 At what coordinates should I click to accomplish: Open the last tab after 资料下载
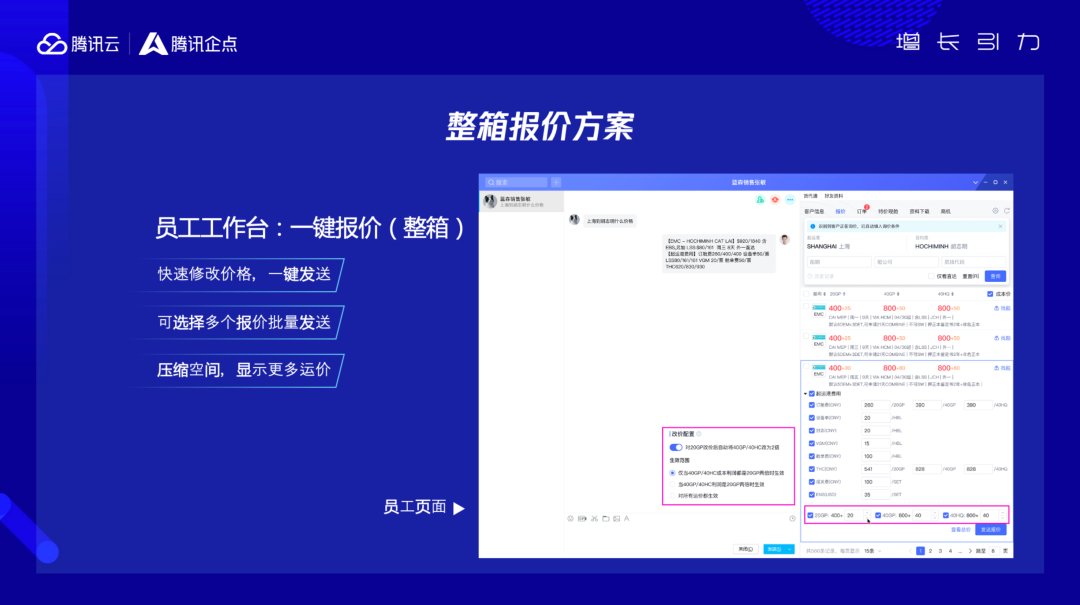click(946, 212)
